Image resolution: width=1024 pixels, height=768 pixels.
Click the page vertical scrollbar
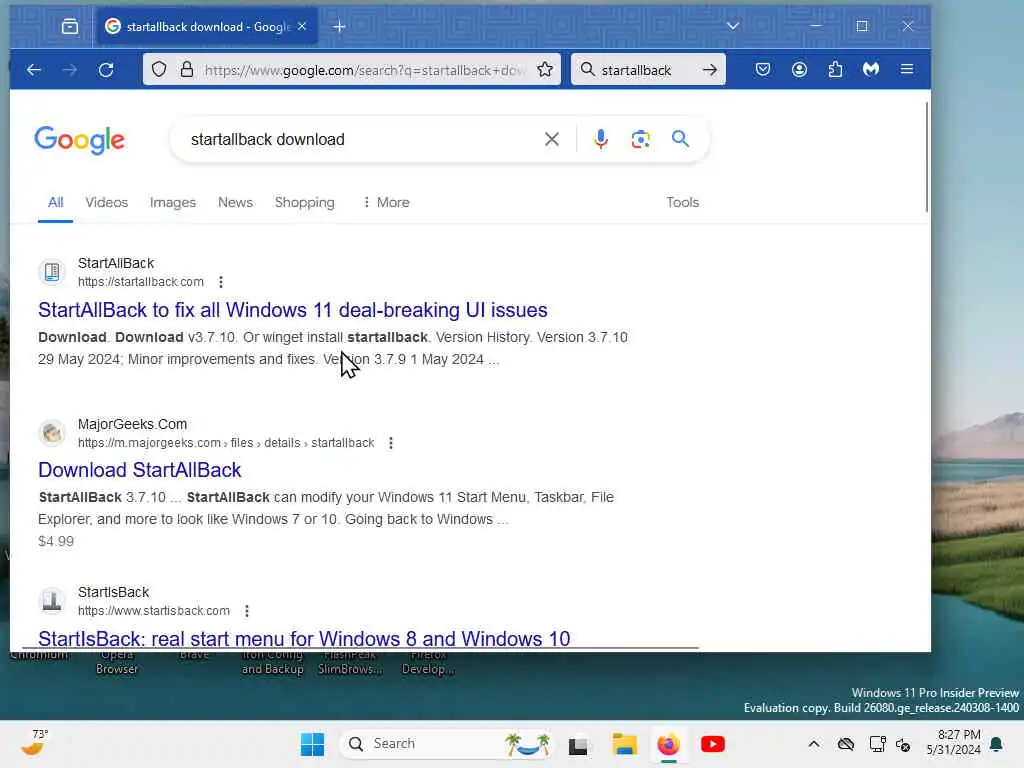(926, 157)
